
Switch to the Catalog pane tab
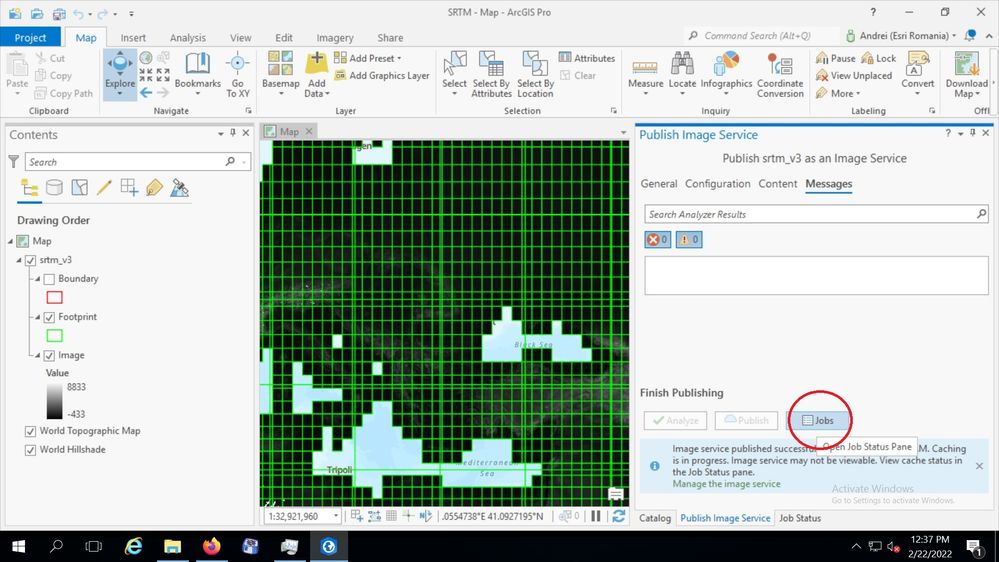point(655,518)
